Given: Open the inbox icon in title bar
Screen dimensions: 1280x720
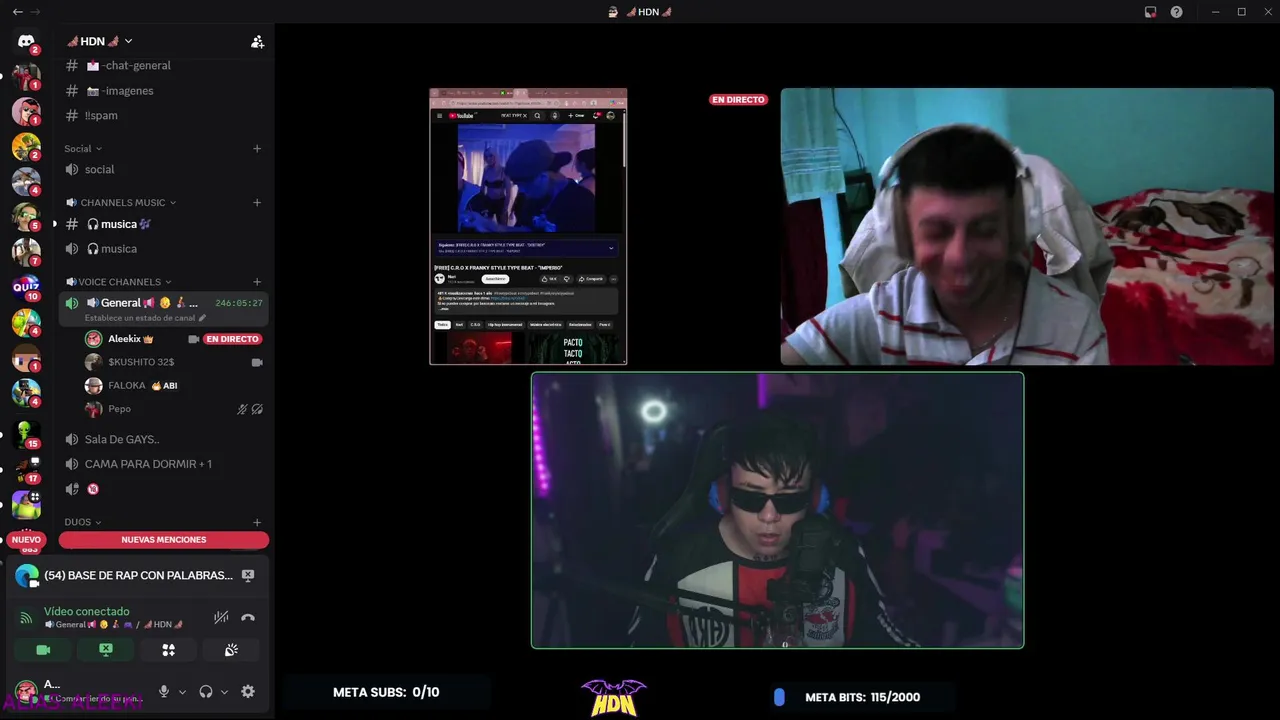Looking at the screenshot, I should [1150, 12].
